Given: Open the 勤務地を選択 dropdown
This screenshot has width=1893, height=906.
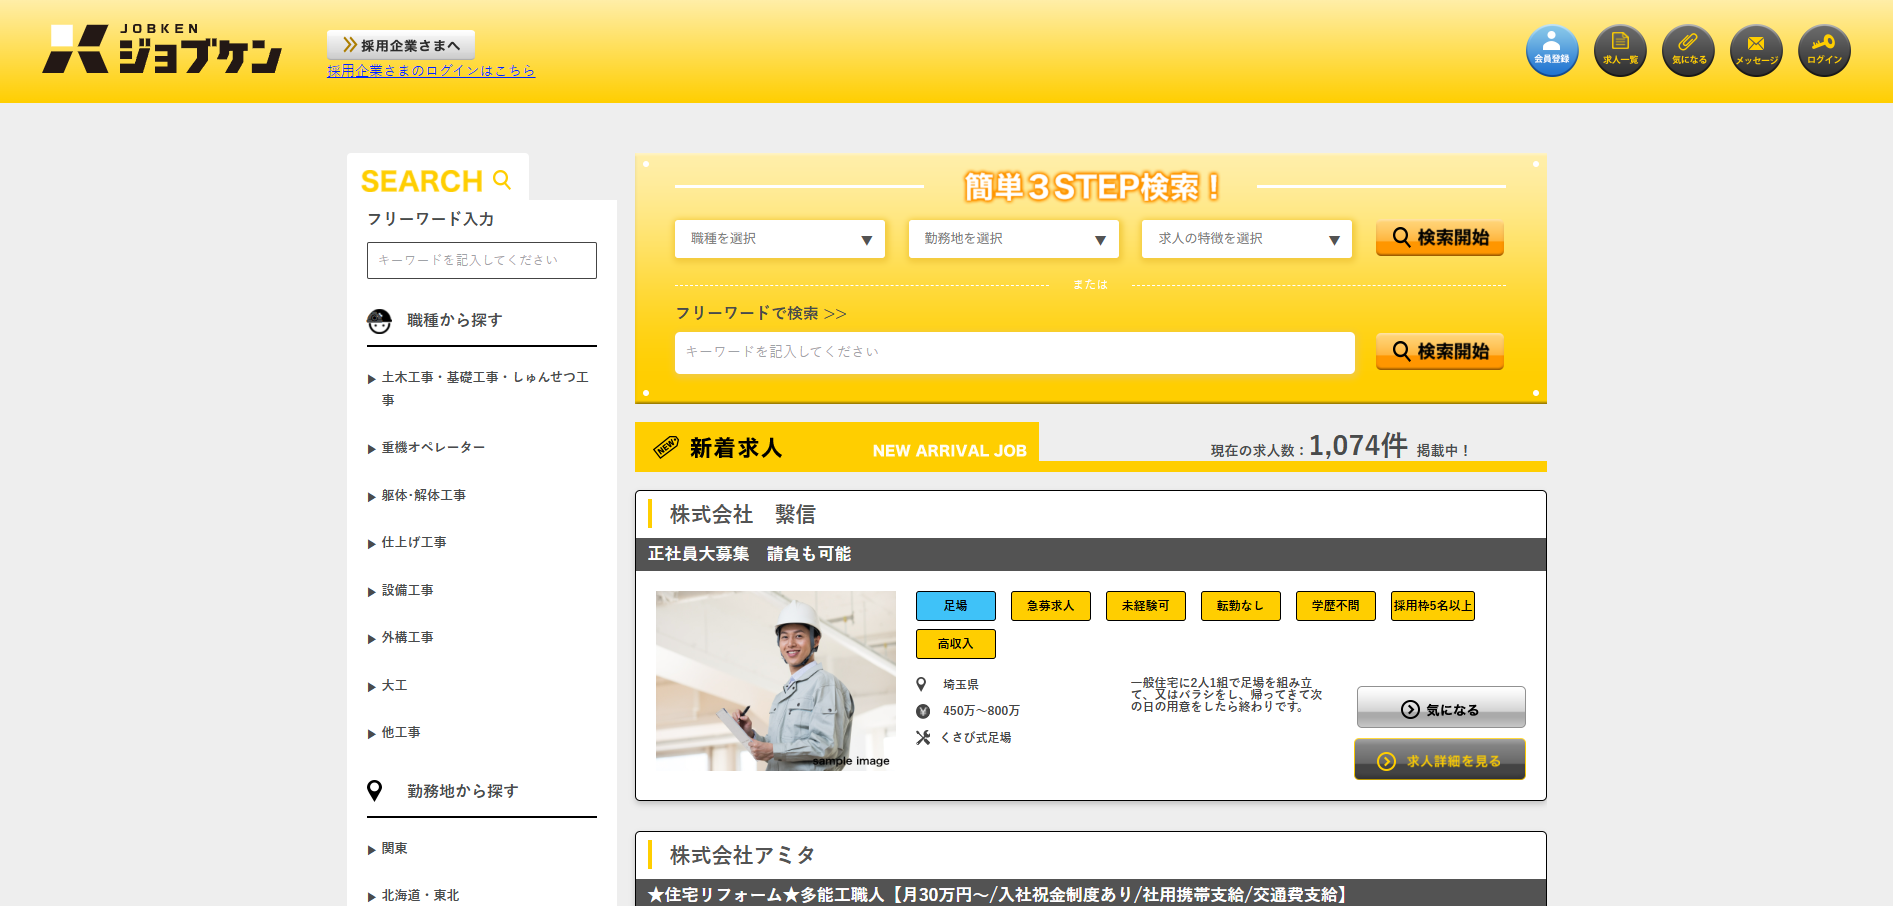Looking at the screenshot, I should [1013, 239].
